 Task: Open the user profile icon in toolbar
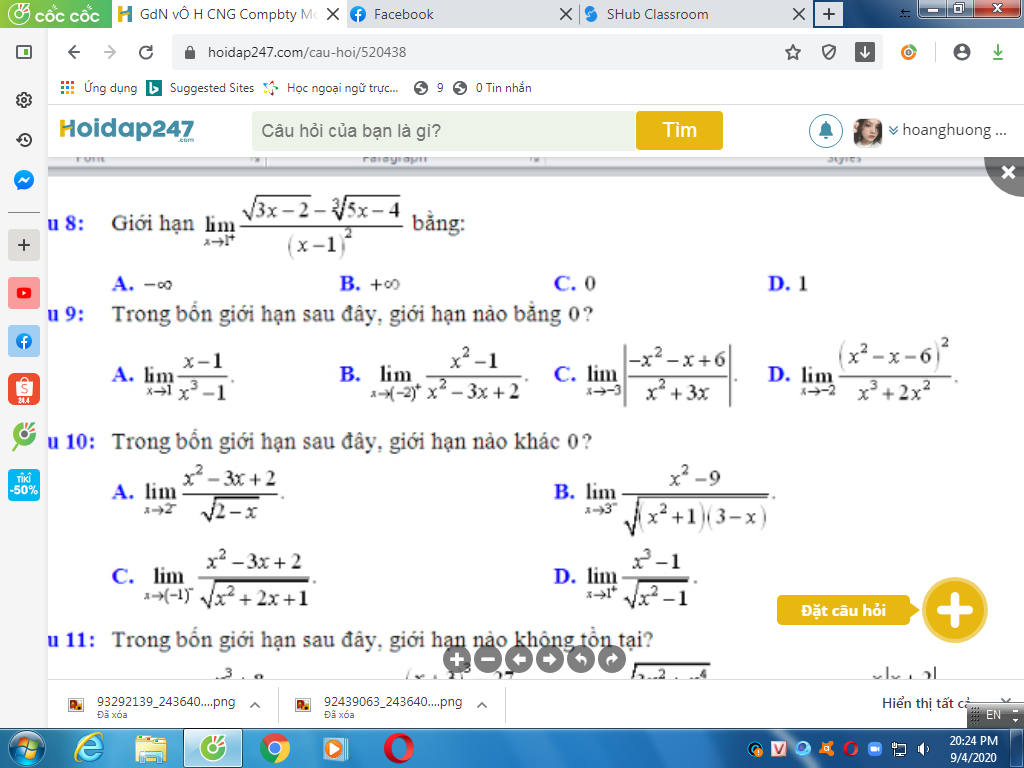click(x=961, y=52)
